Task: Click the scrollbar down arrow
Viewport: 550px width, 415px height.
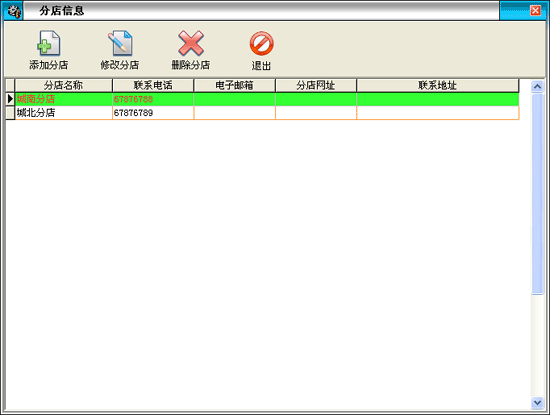Action: (x=537, y=402)
